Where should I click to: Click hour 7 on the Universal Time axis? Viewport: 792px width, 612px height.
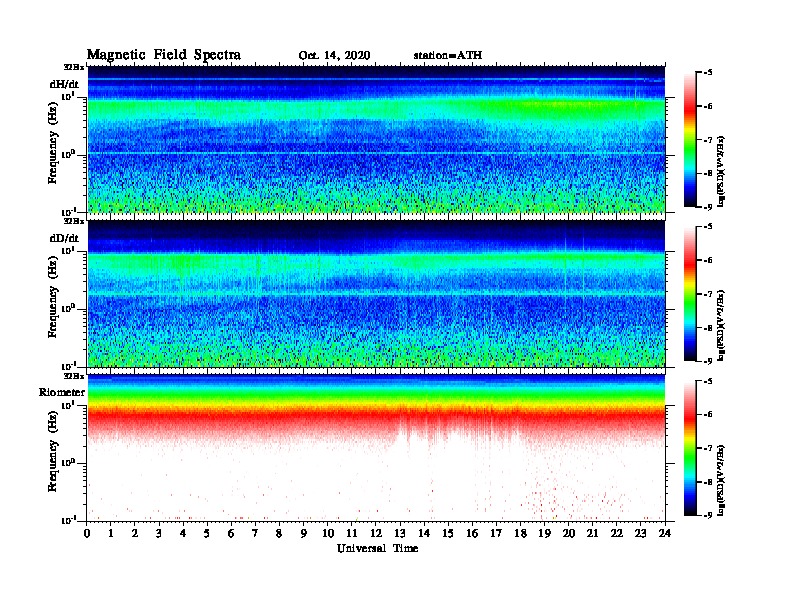[x=255, y=534]
